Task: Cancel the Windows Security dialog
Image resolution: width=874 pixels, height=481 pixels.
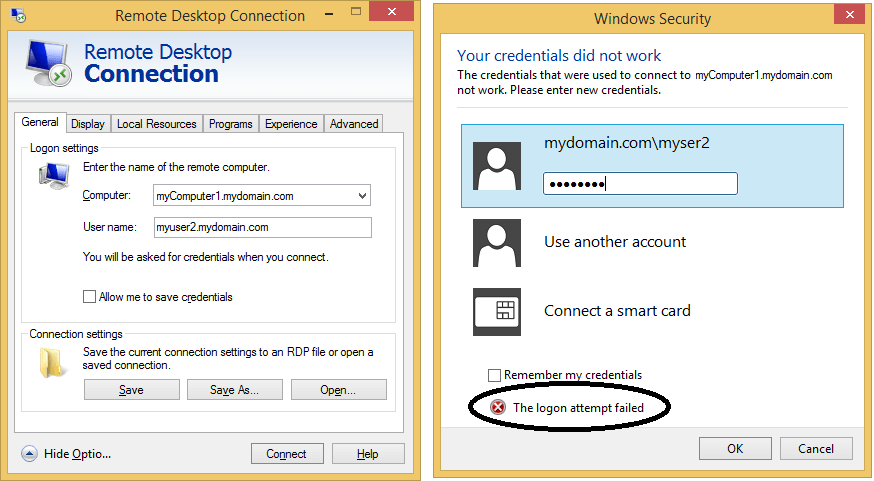Action: coord(816,449)
